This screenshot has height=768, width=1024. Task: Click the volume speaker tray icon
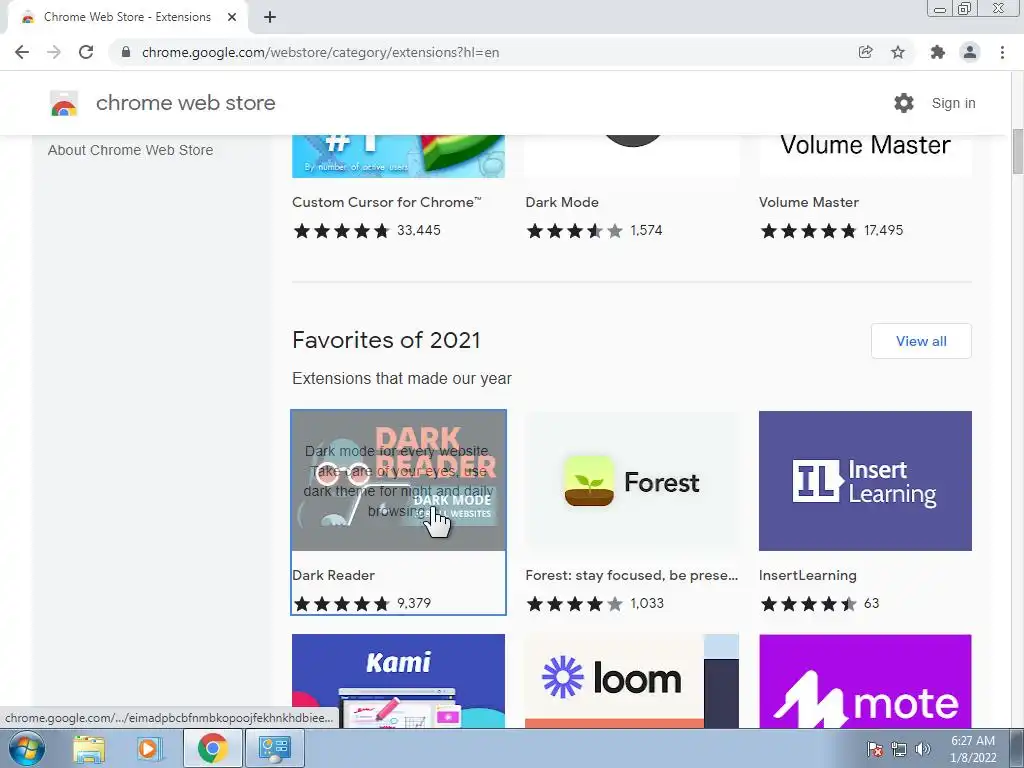[923, 749]
